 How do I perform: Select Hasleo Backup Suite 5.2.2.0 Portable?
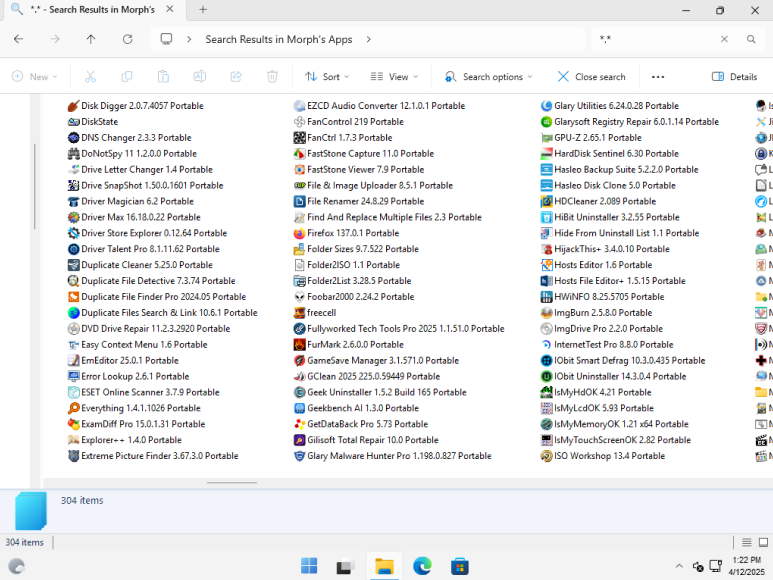tap(620, 170)
